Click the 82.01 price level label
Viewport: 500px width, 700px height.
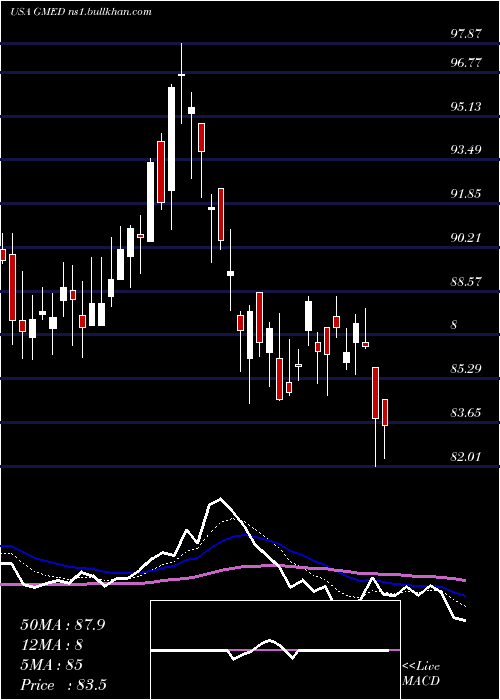pyautogui.click(x=466, y=457)
